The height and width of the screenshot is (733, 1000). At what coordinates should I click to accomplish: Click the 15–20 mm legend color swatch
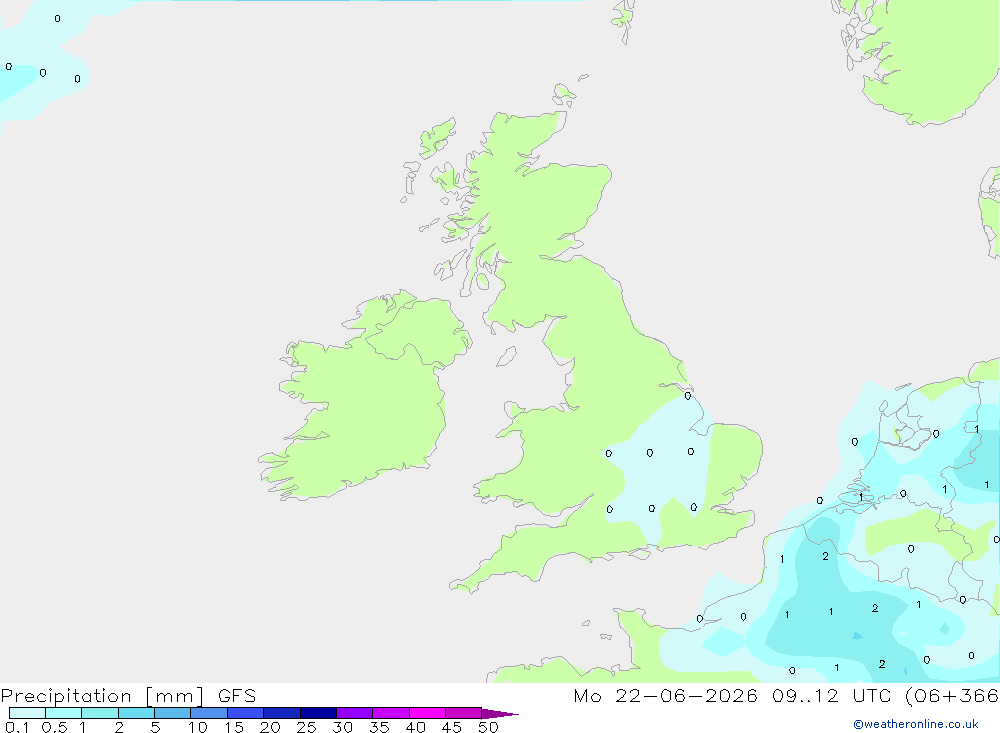245,713
